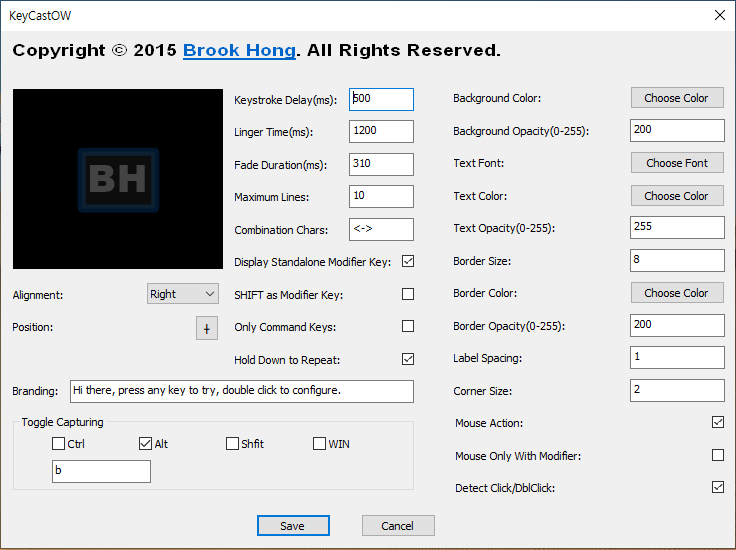Tick the Only Command Keys checkbox
This screenshot has width=736, height=550.
(408, 326)
